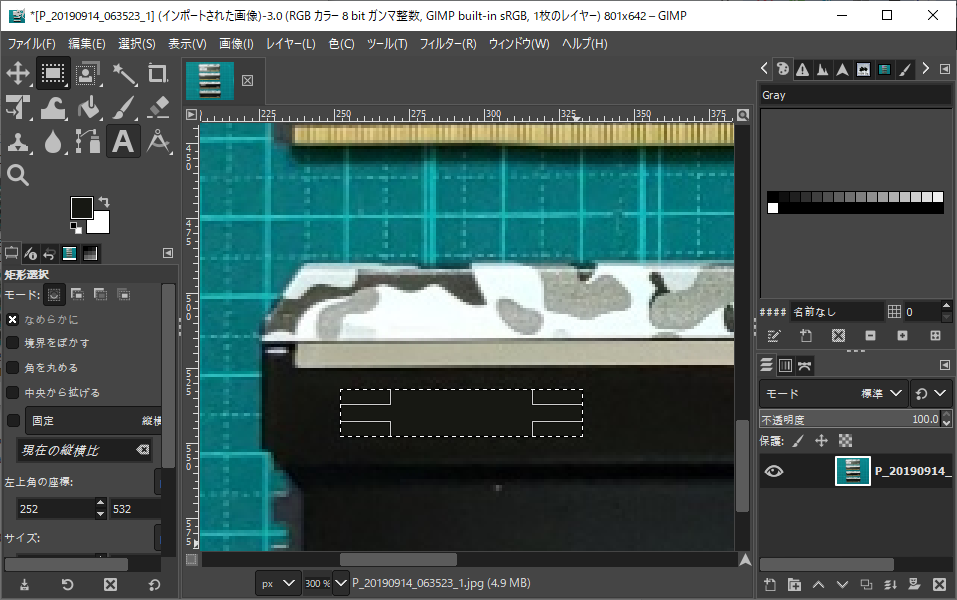Viewport: 957px width, 600px height.
Task: Open the 固定 縦横比 dropdown
Action: 93,421
